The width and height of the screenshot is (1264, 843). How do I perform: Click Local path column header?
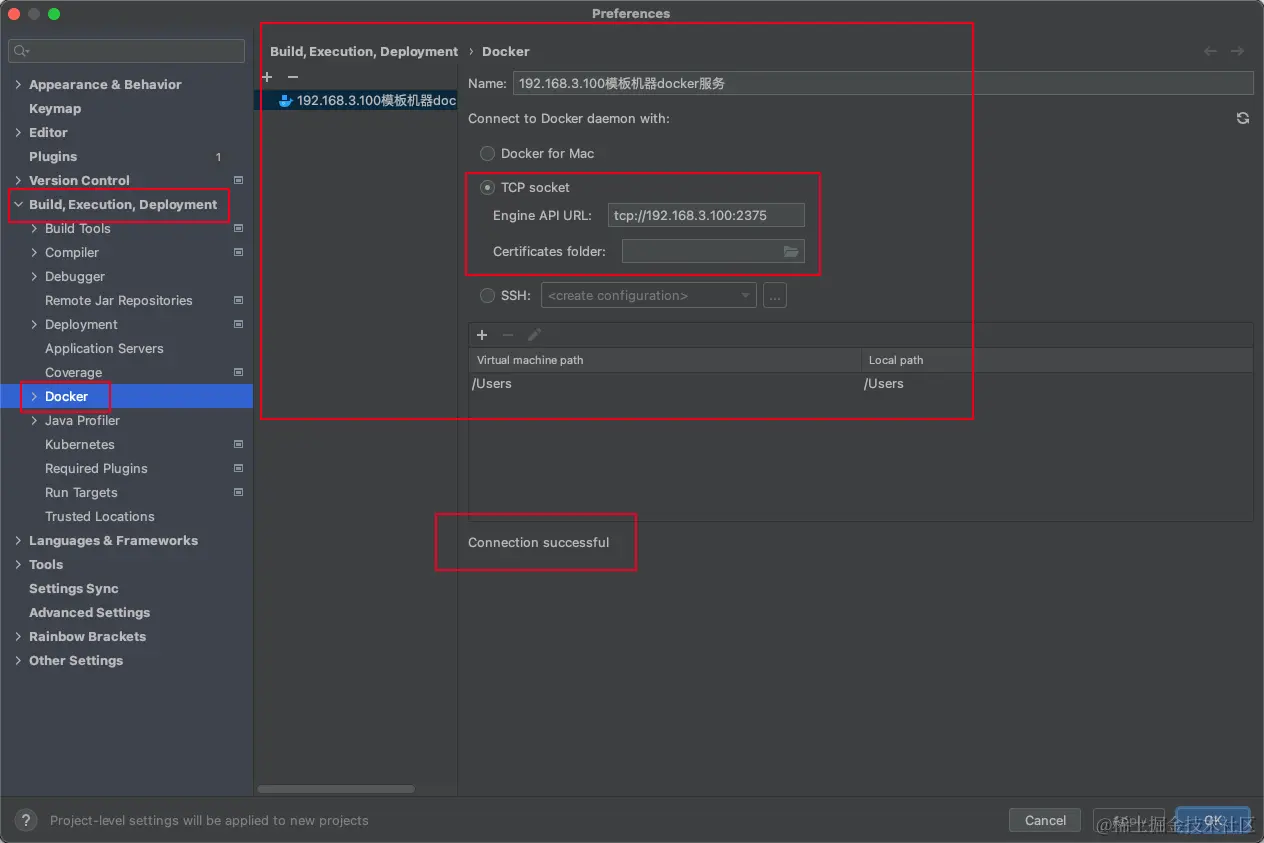(x=1057, y=360)
